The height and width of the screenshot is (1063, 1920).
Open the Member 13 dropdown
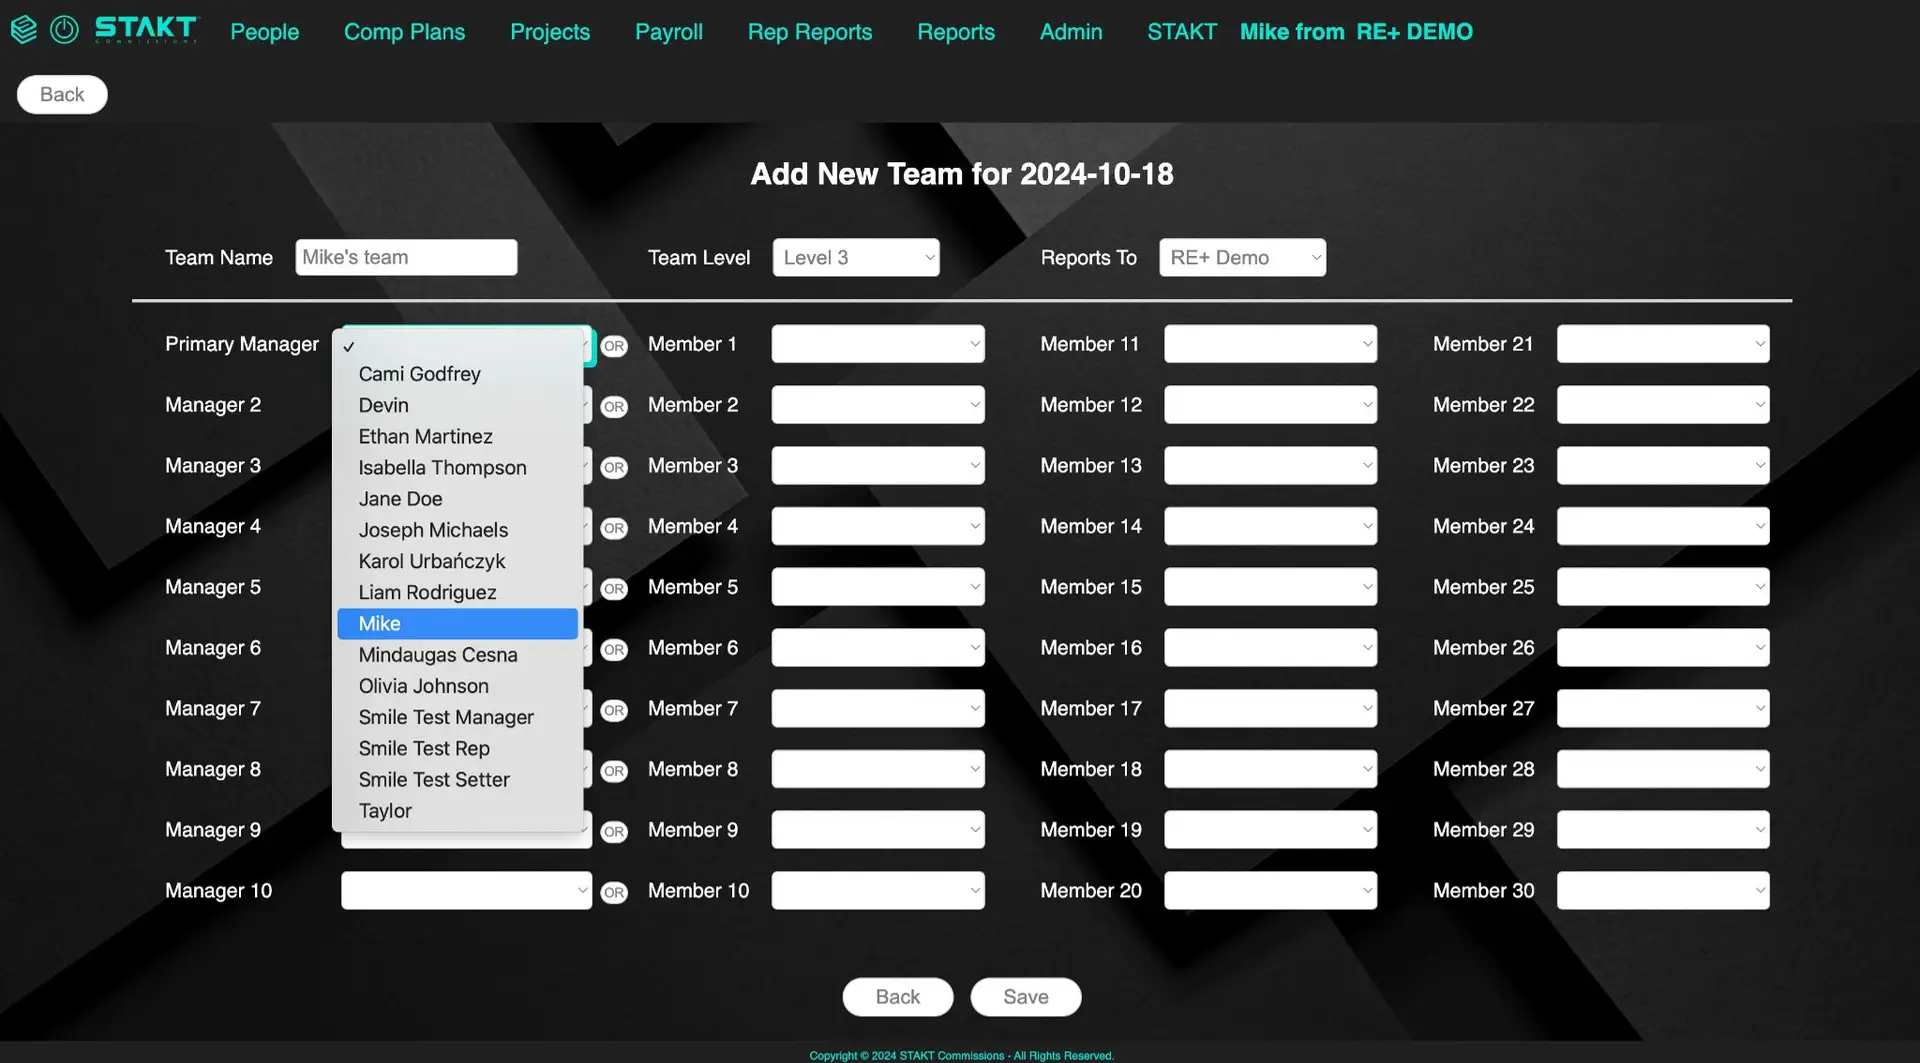click(1270, 465)
